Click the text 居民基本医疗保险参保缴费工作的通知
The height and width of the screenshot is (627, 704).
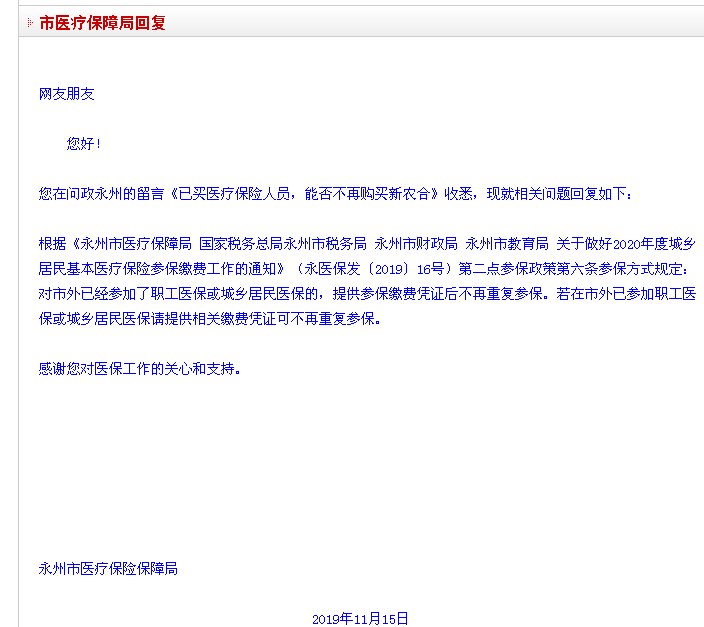coord(157,269)
